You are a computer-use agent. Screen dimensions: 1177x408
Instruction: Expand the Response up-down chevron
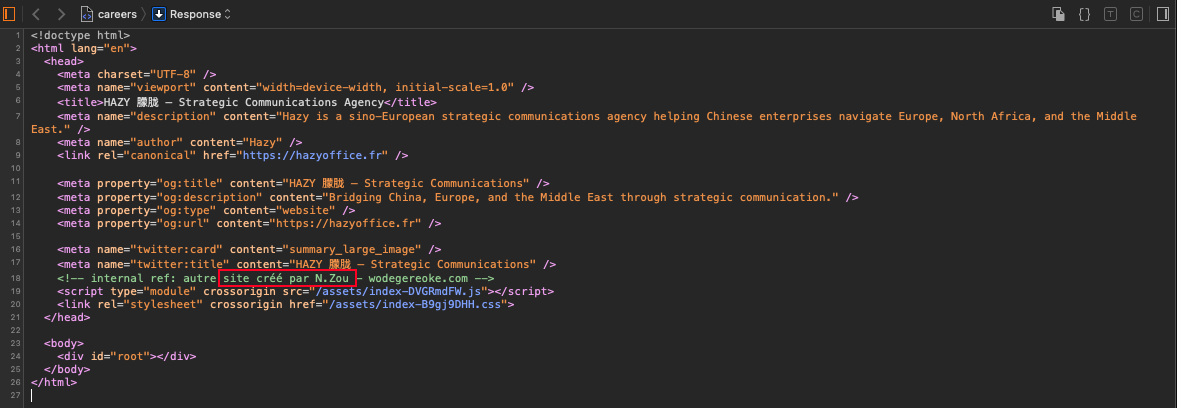tap(227, 14)
